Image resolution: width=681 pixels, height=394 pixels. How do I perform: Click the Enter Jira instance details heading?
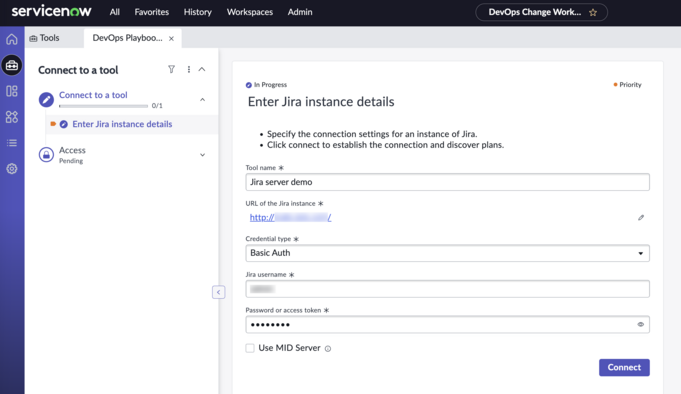[x=321, y=102]
